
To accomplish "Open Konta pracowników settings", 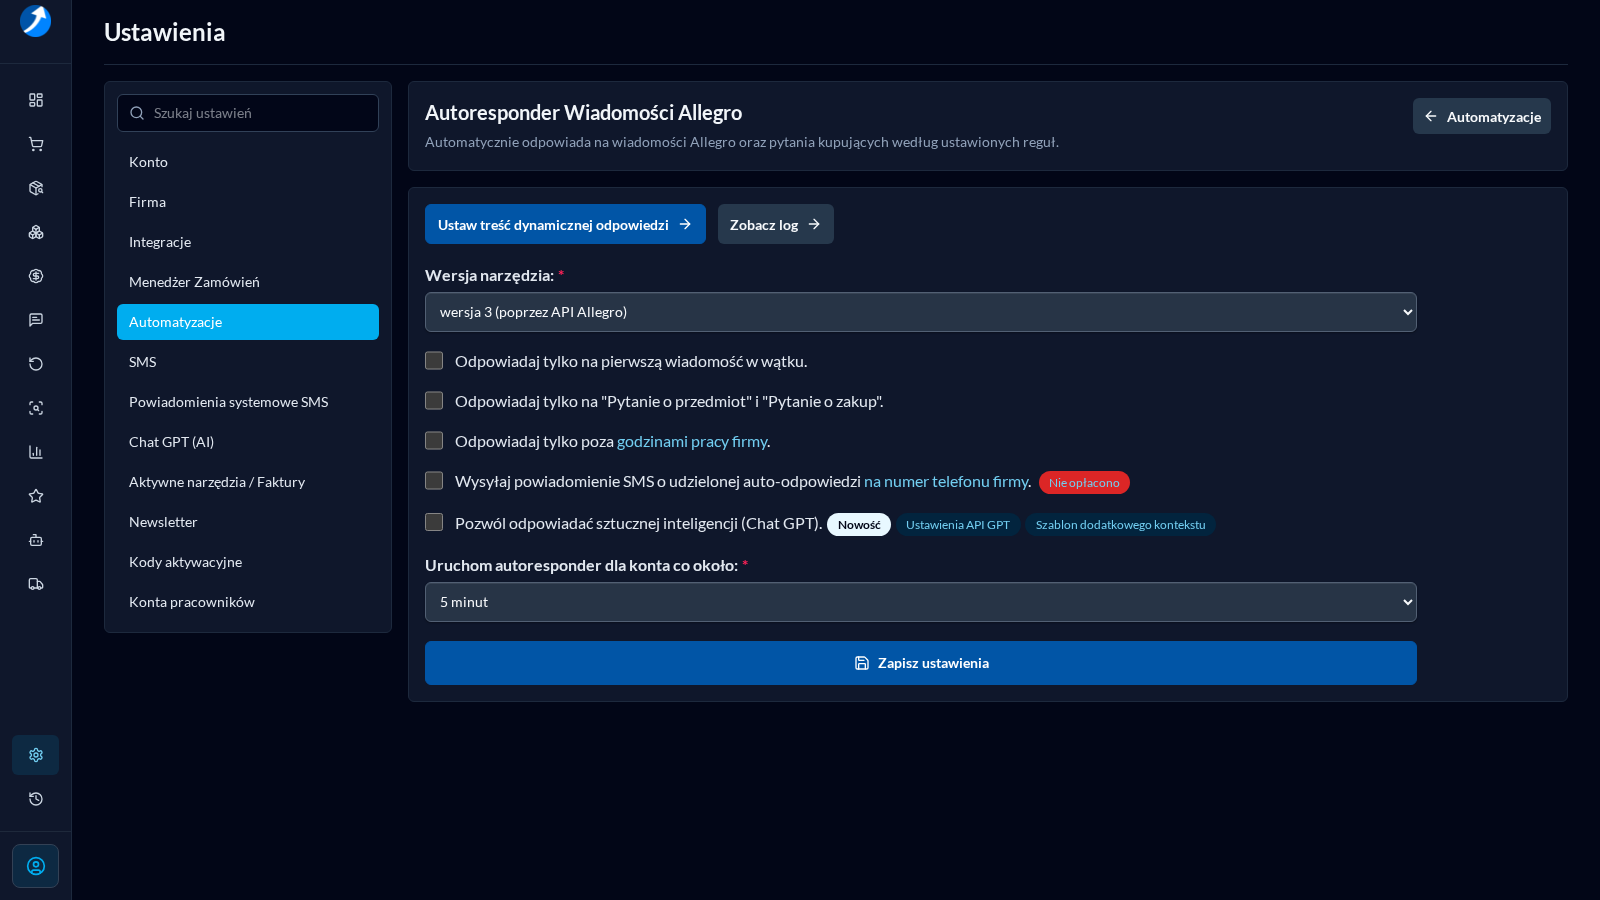I will (x=248, y=602).
